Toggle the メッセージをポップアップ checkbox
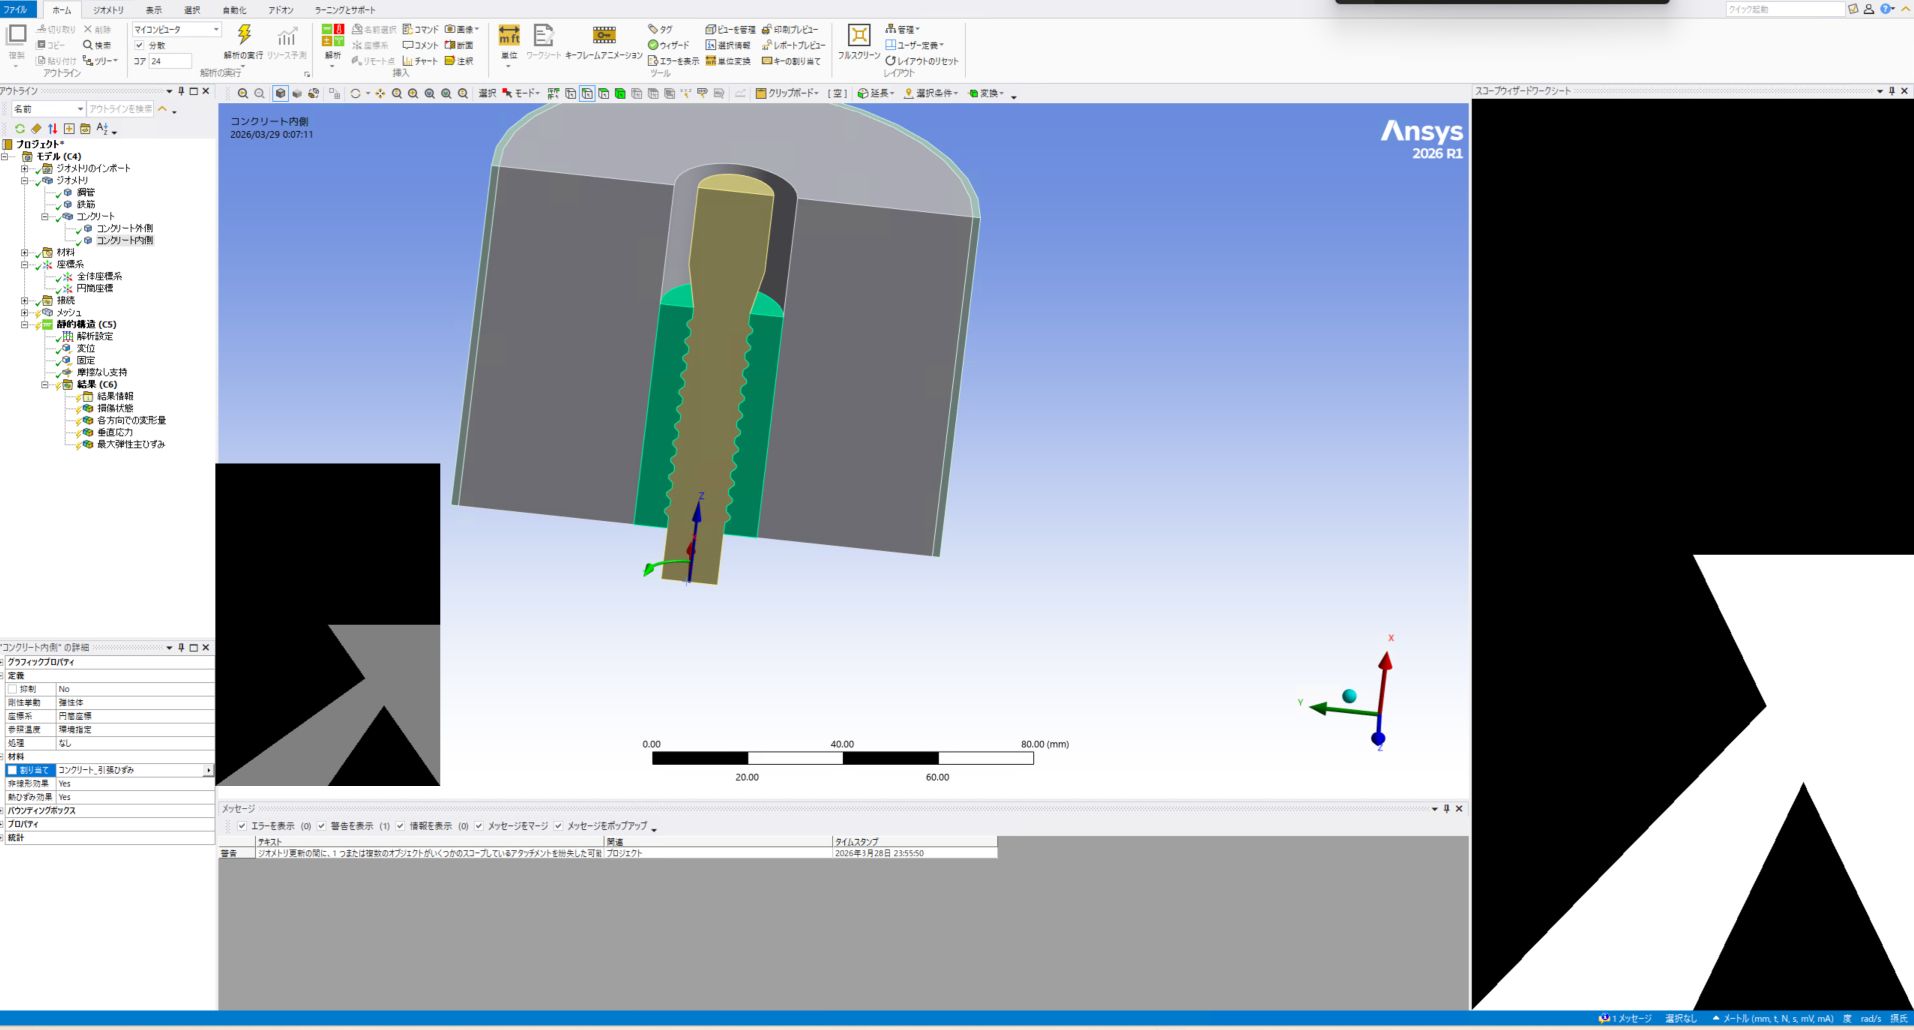This screenshot has width=1914, height=1030. click(558, 826)
